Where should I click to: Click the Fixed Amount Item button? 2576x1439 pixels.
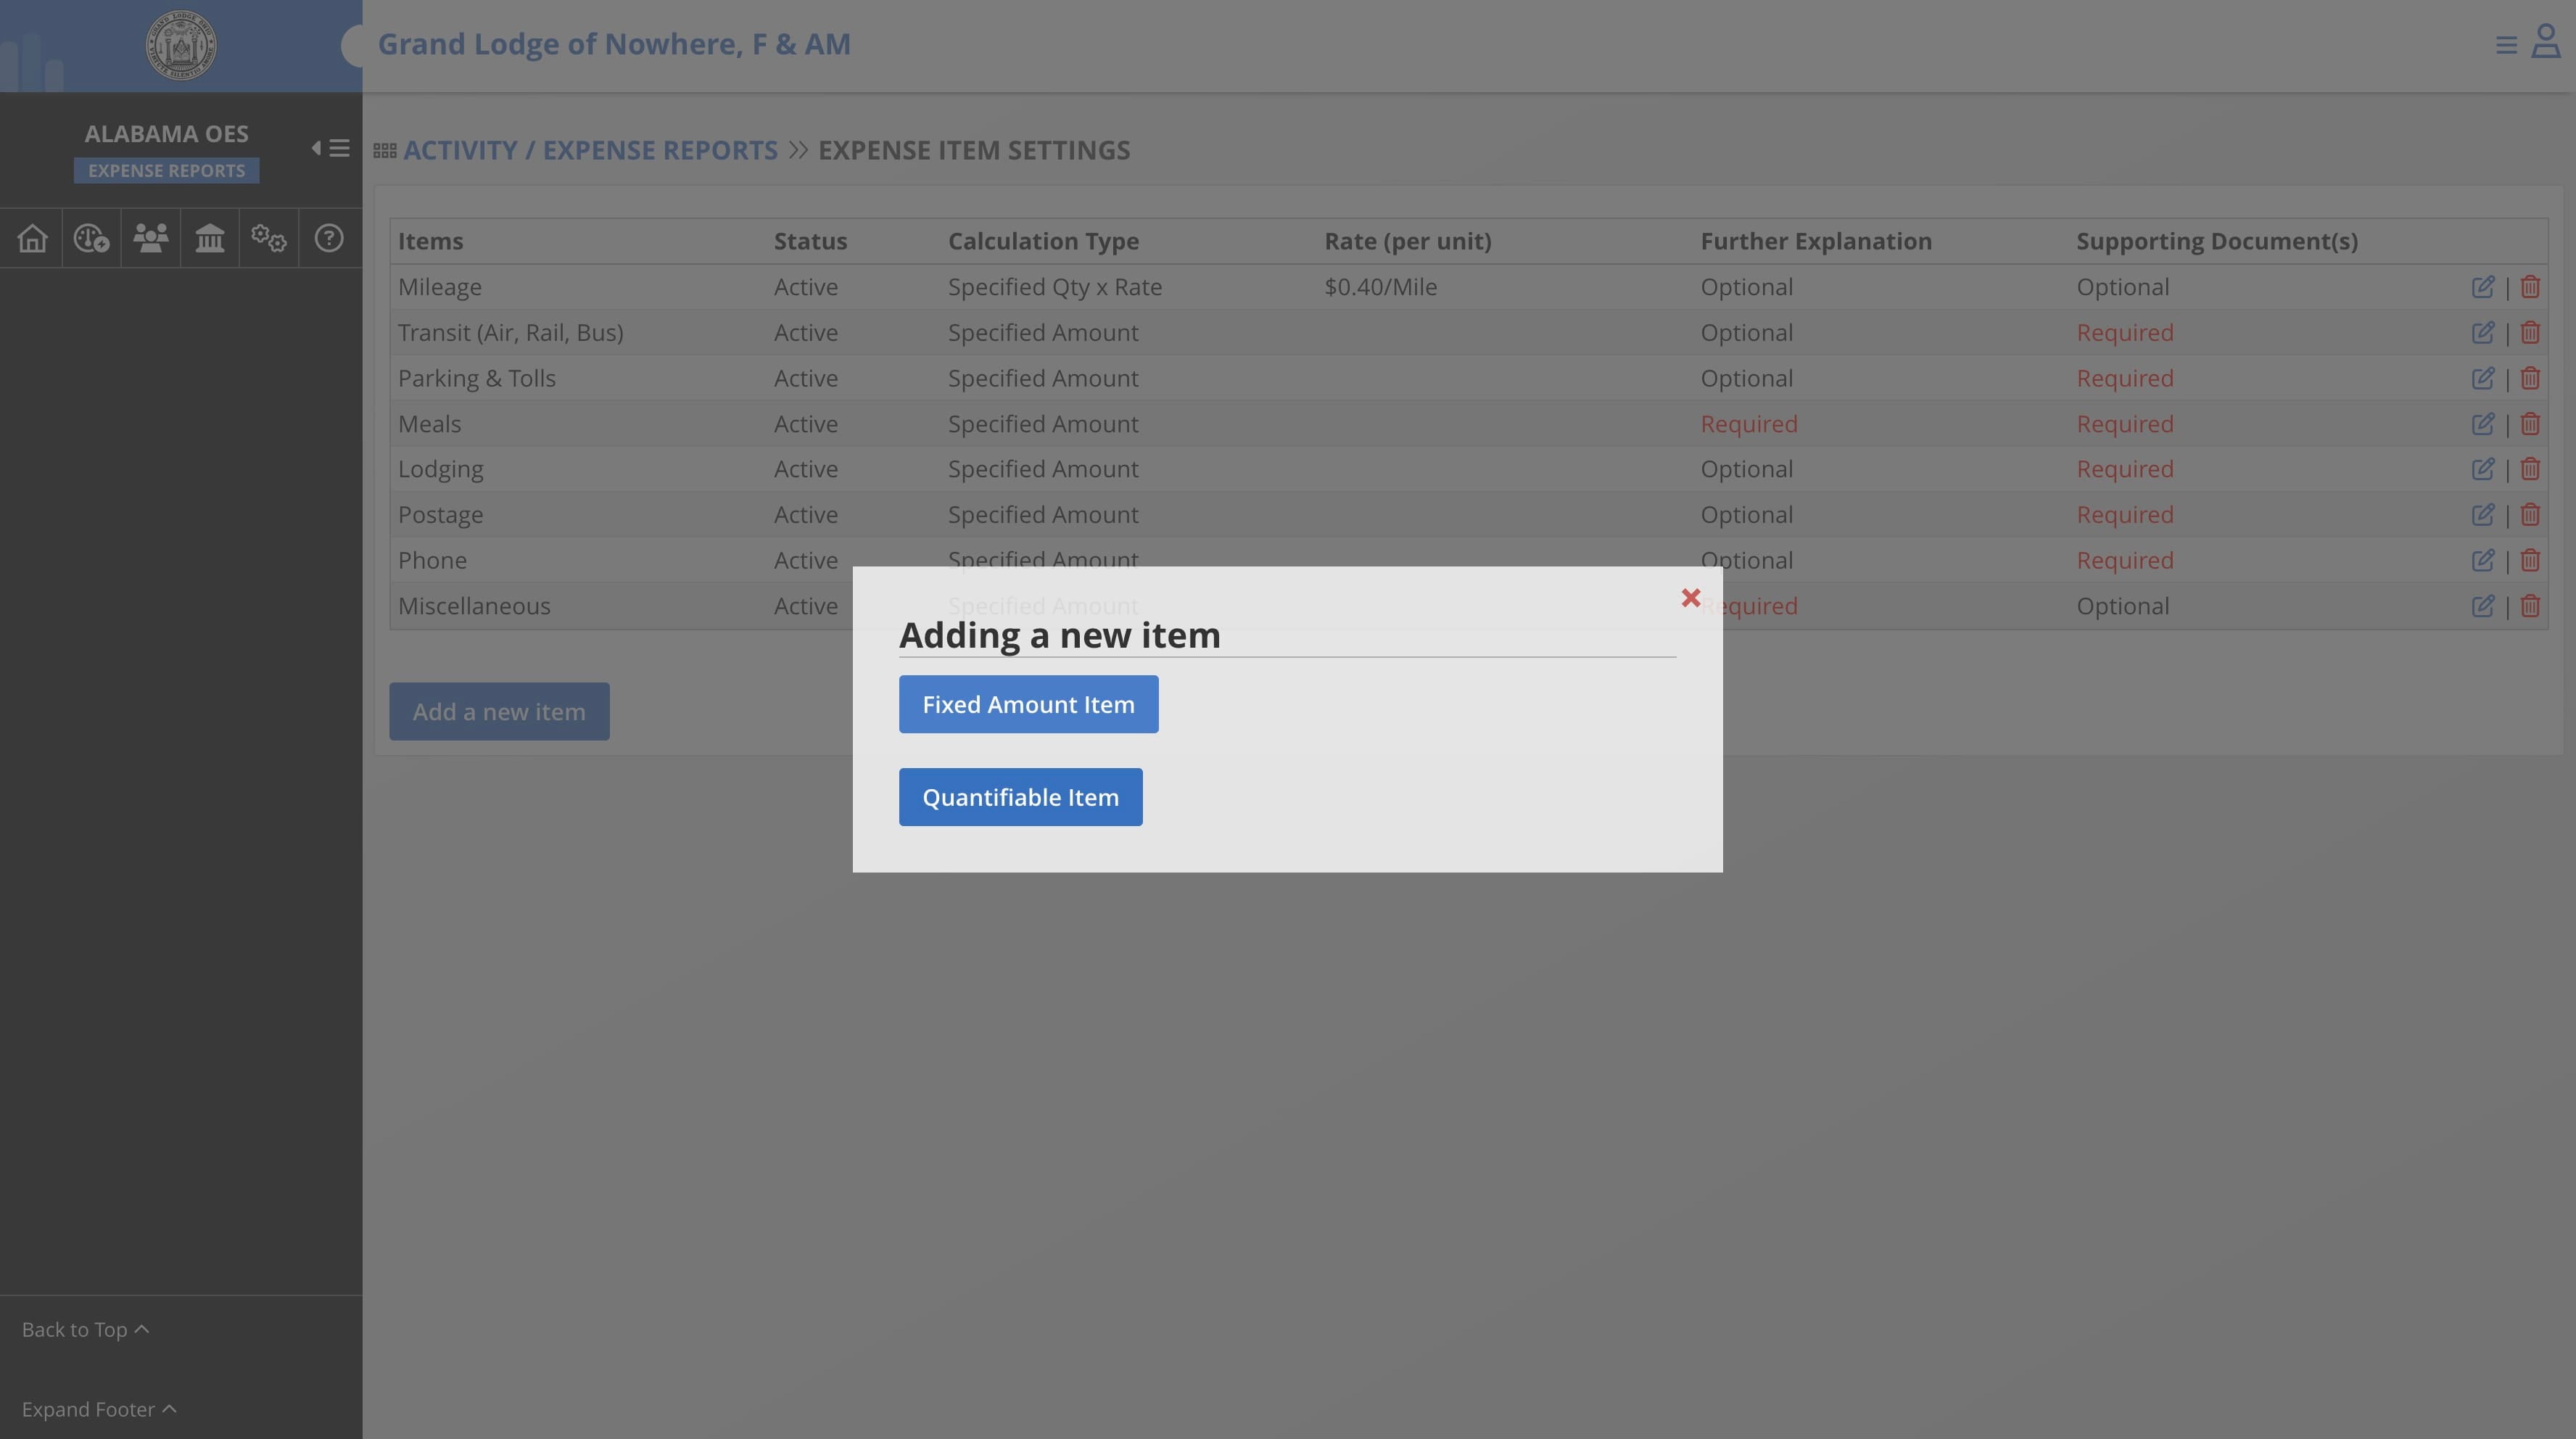pyautogui.click(x=1028, y=704)
